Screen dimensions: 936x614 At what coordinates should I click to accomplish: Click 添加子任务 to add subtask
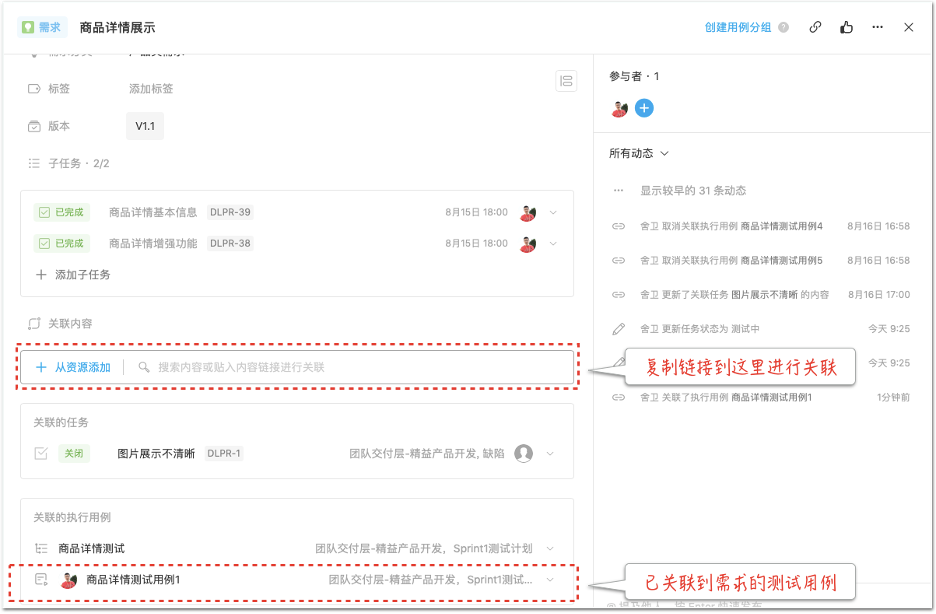tap(73, 275)
